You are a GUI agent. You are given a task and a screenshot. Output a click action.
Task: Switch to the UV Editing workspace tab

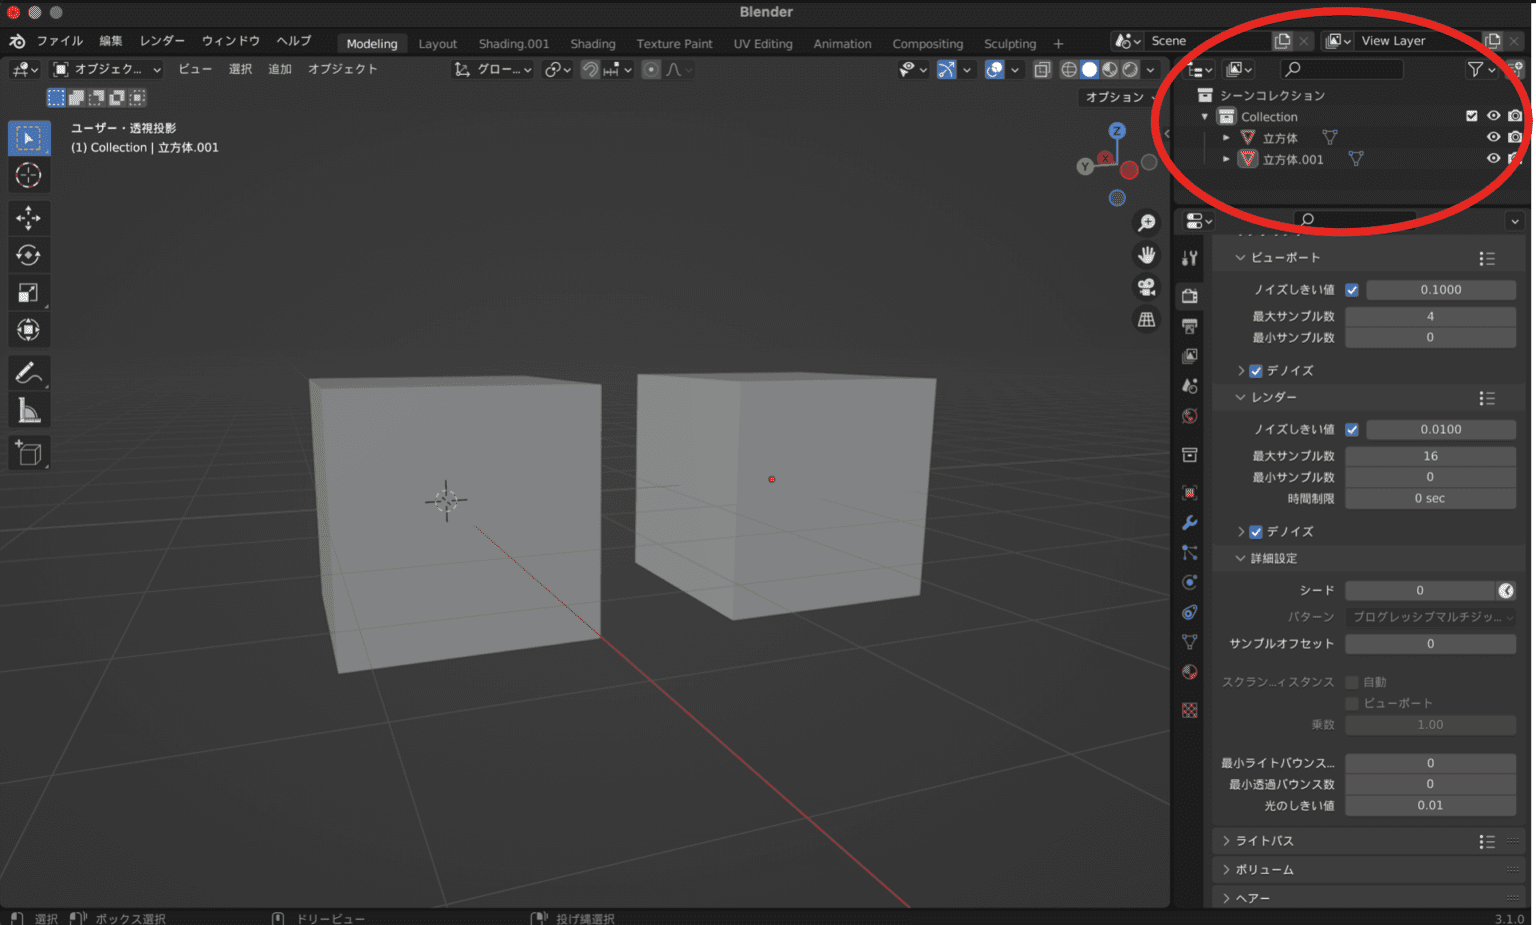pyautogui.click(x=763, y=43)
